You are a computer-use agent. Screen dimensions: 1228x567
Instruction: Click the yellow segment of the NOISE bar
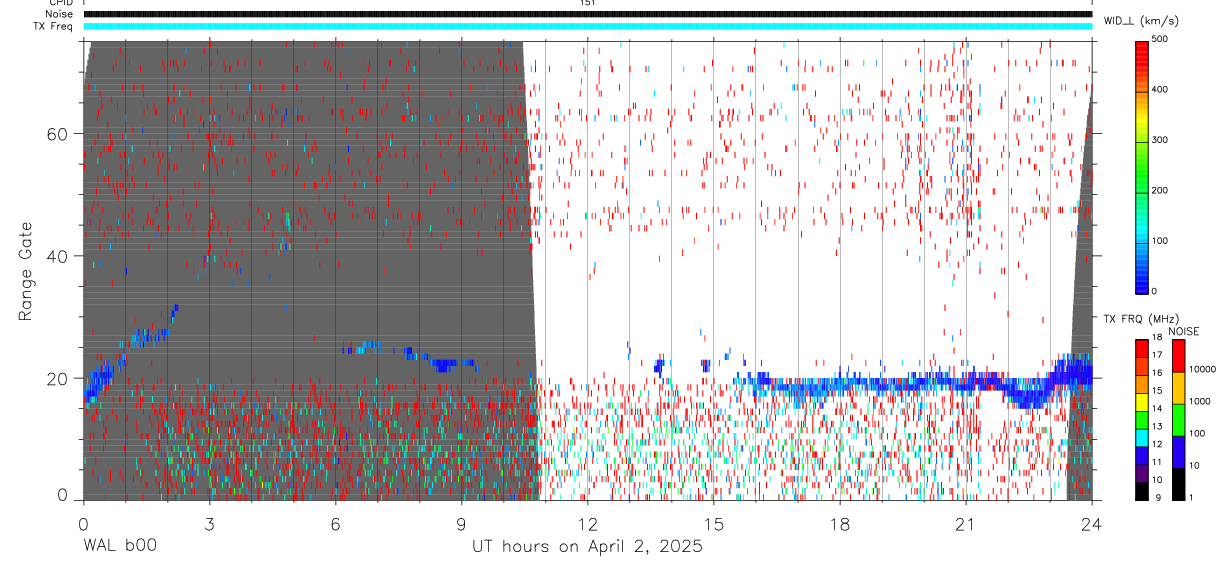click(1178, 388)
